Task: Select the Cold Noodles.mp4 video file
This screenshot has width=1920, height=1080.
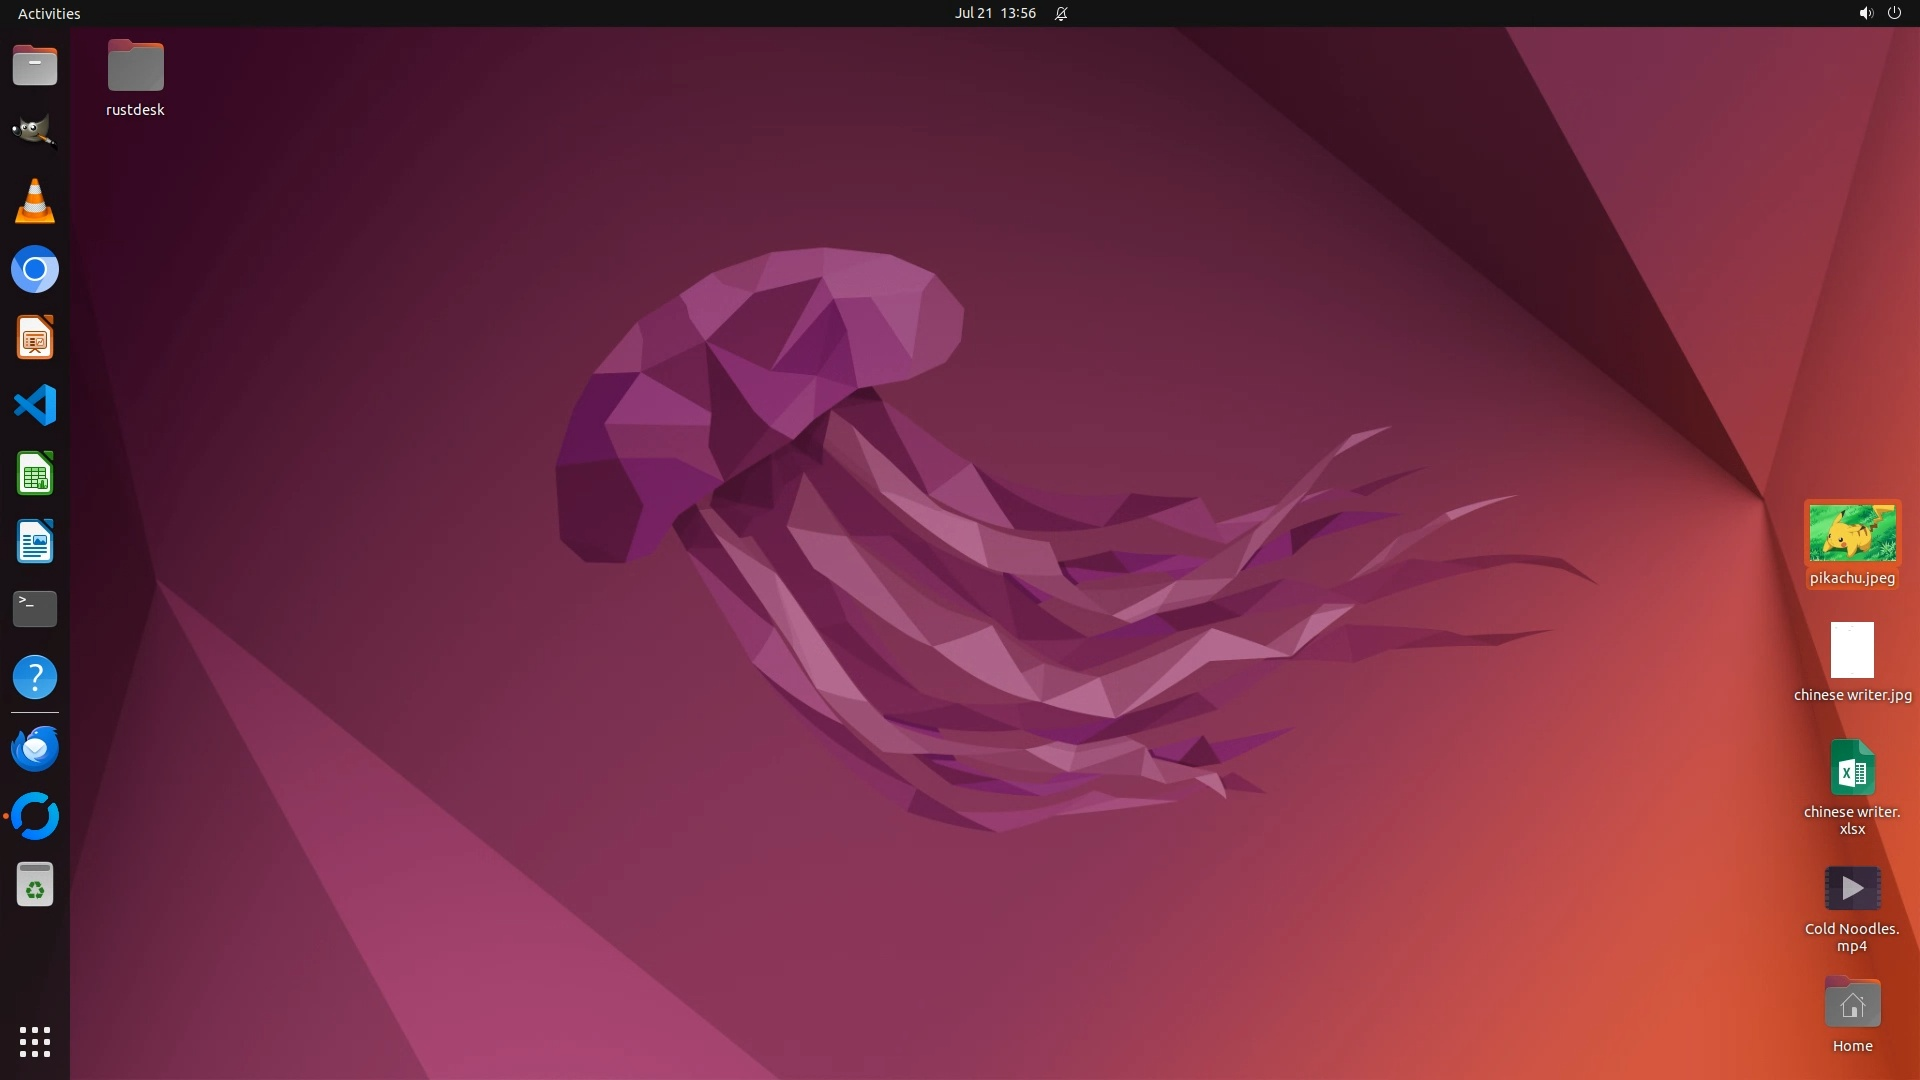Action: [x=1852, y=888]
